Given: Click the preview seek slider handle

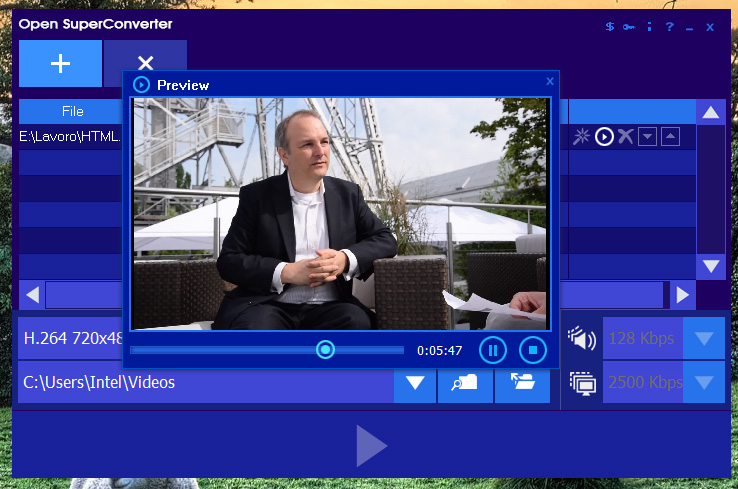Looking at the screenshot, I should click(325, 350).
